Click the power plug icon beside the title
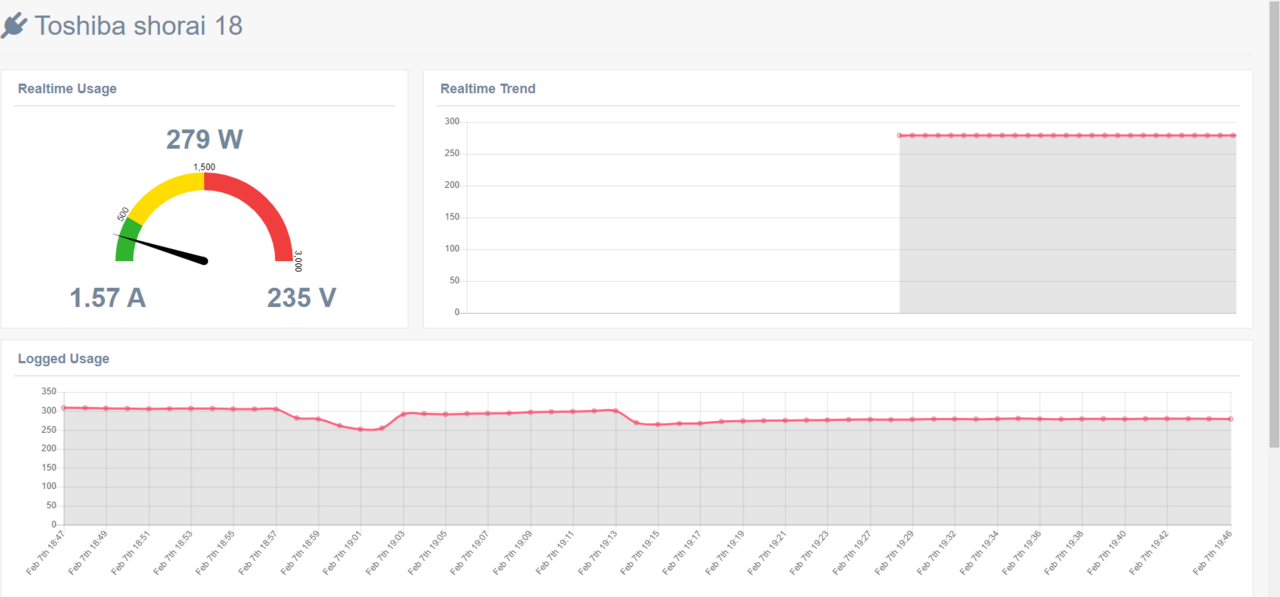 (14, 26)
